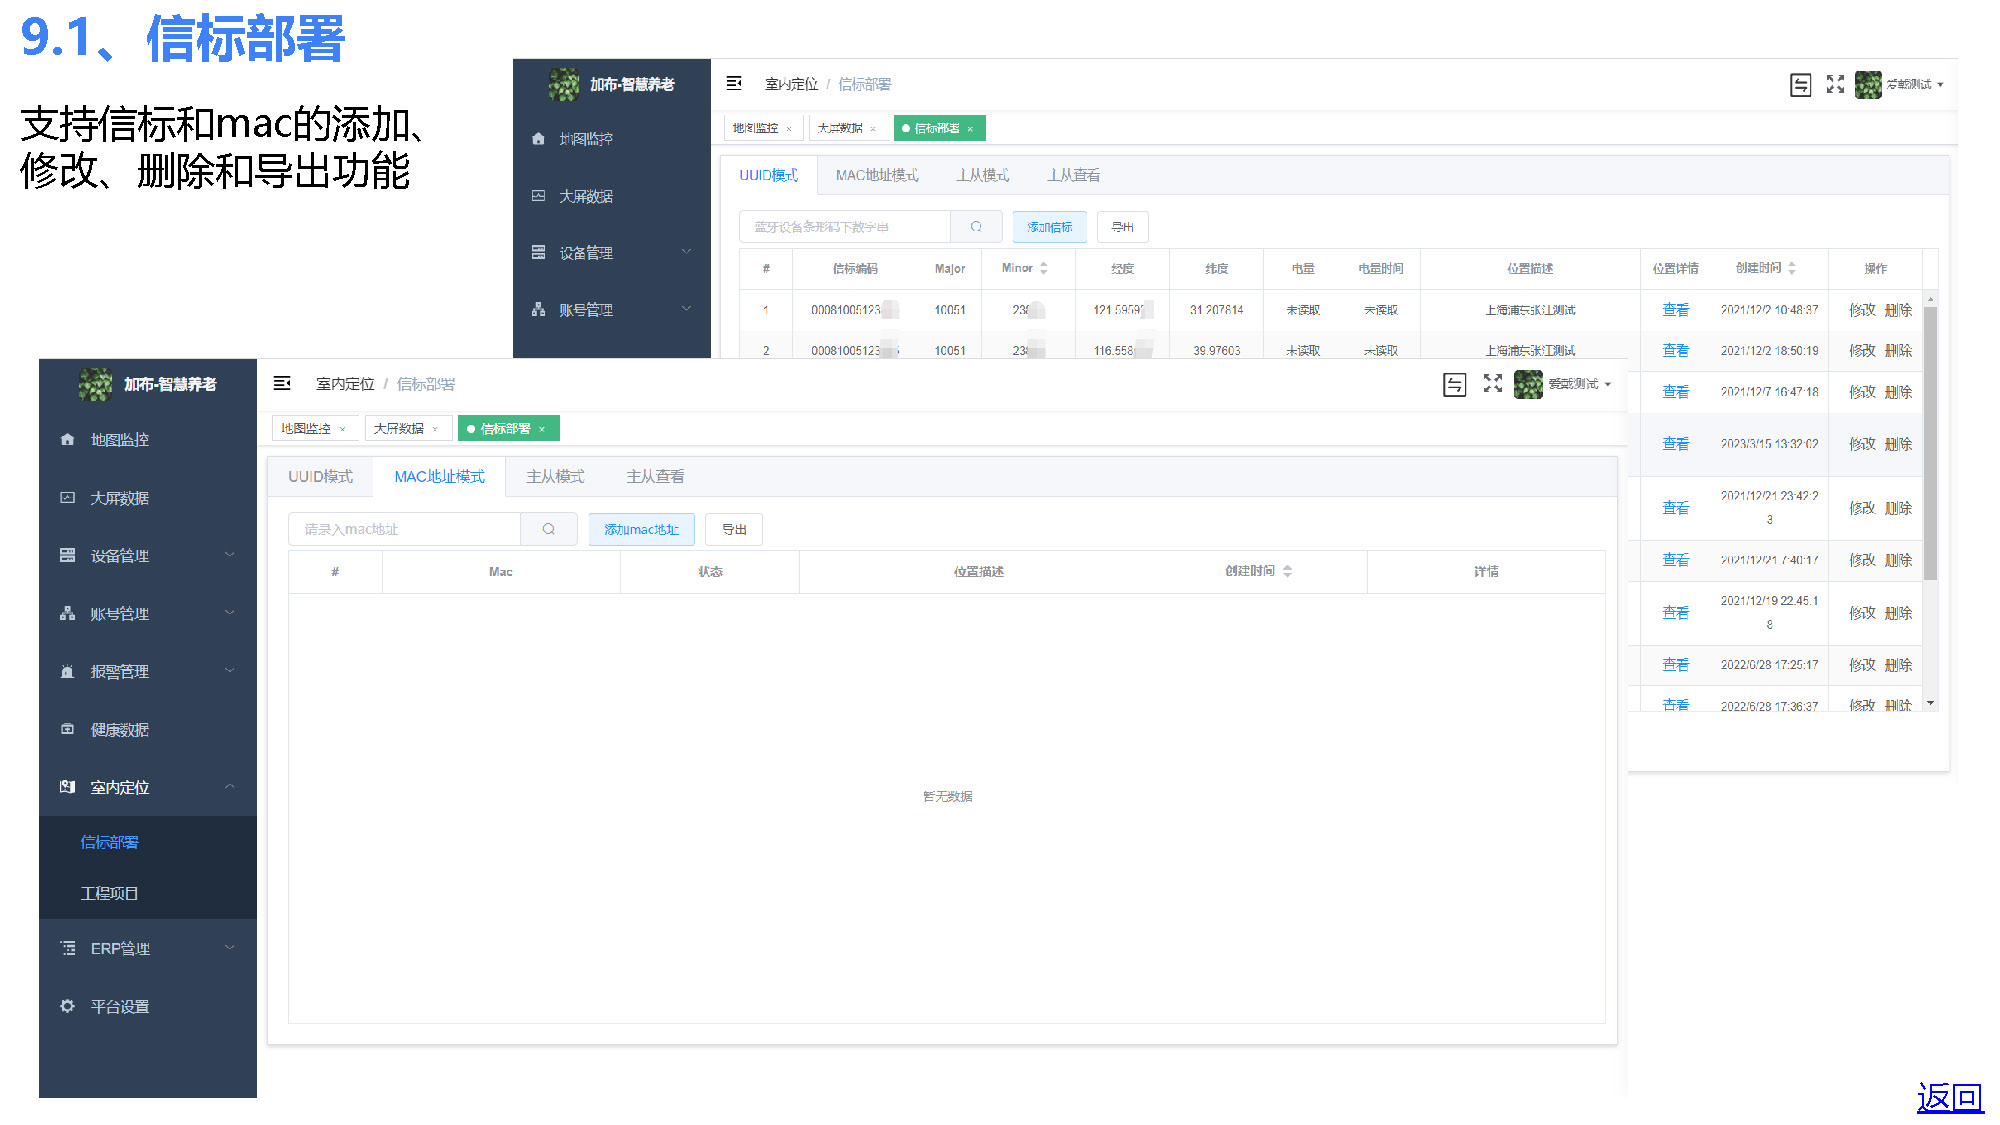The height and width of the screenshot is (1125, 2000).
Task: Collapse sidebar via hamburger icon in back window
Action: 734,83
